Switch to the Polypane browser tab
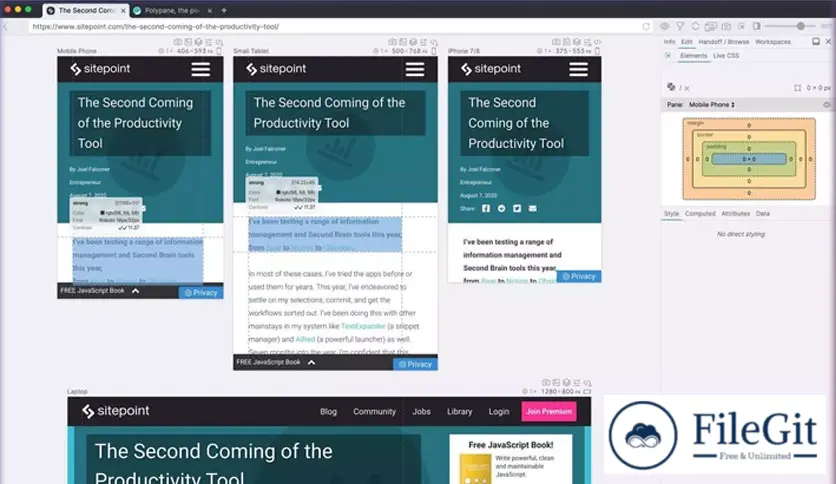Image resolution: width=836 pixels, height=484 pixels. pos(172,11)
